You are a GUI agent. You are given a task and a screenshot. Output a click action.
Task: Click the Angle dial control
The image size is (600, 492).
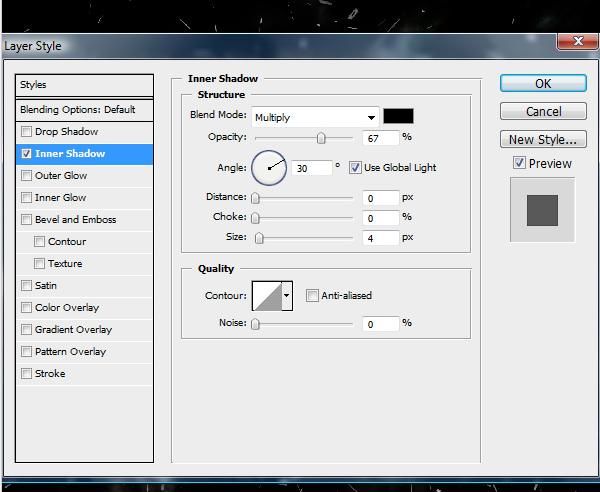[269, 168]
